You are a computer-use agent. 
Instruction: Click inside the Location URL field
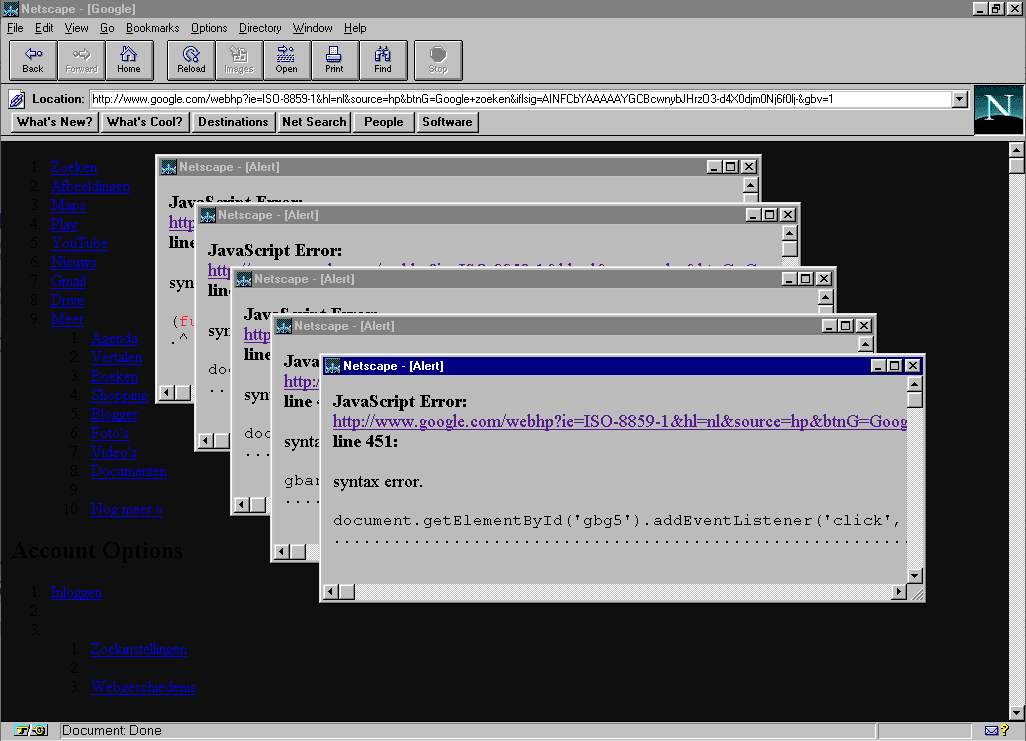(x=500, y=99)
